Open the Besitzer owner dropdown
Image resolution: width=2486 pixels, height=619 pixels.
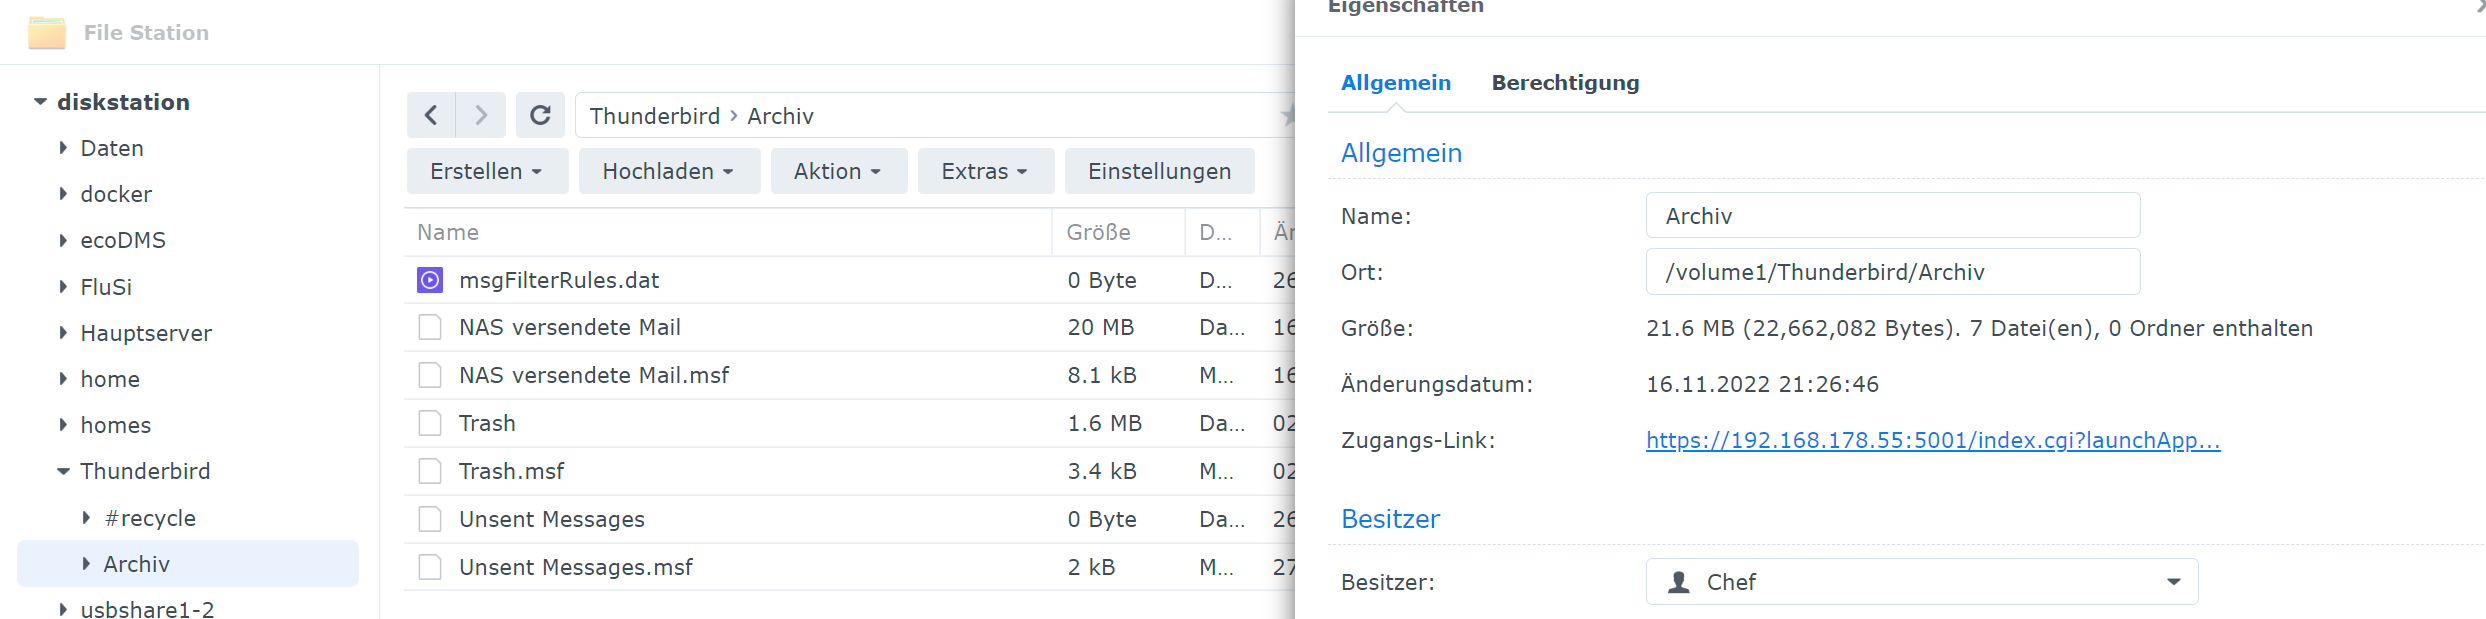pos(2173,582)
